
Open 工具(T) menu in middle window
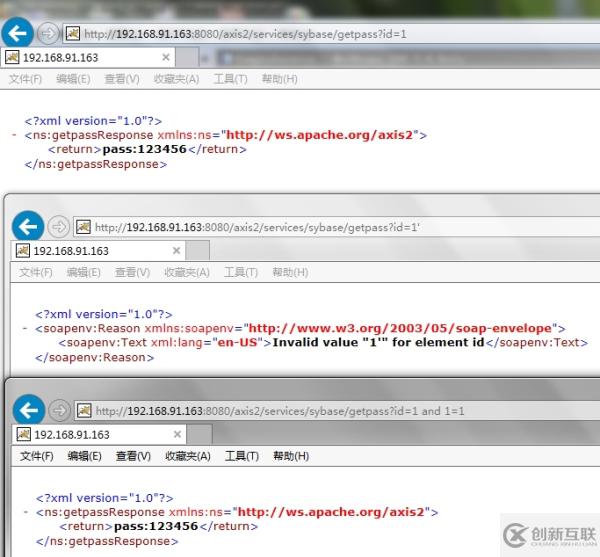[241, 272]
